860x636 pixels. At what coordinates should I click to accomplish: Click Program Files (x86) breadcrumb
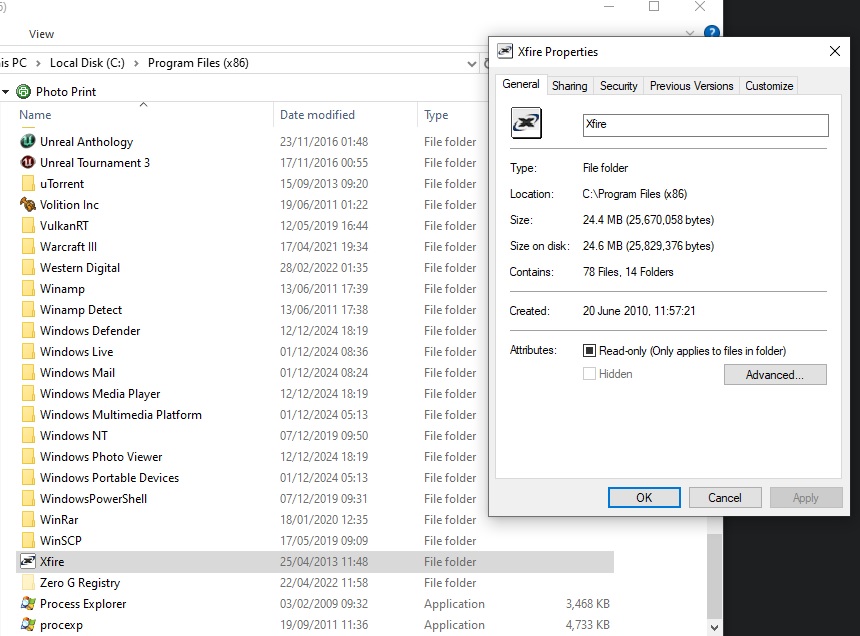tap(198, 63)
